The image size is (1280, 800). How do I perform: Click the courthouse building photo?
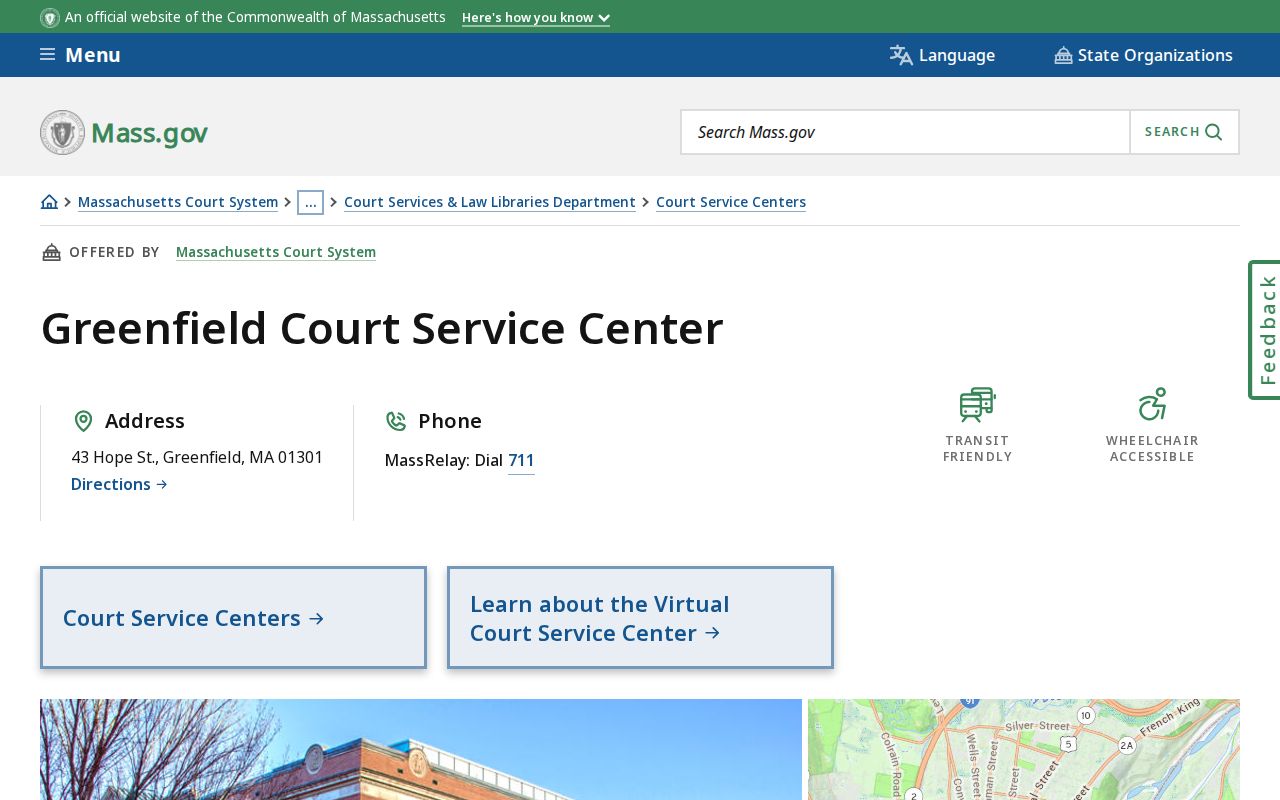[421, 749]
